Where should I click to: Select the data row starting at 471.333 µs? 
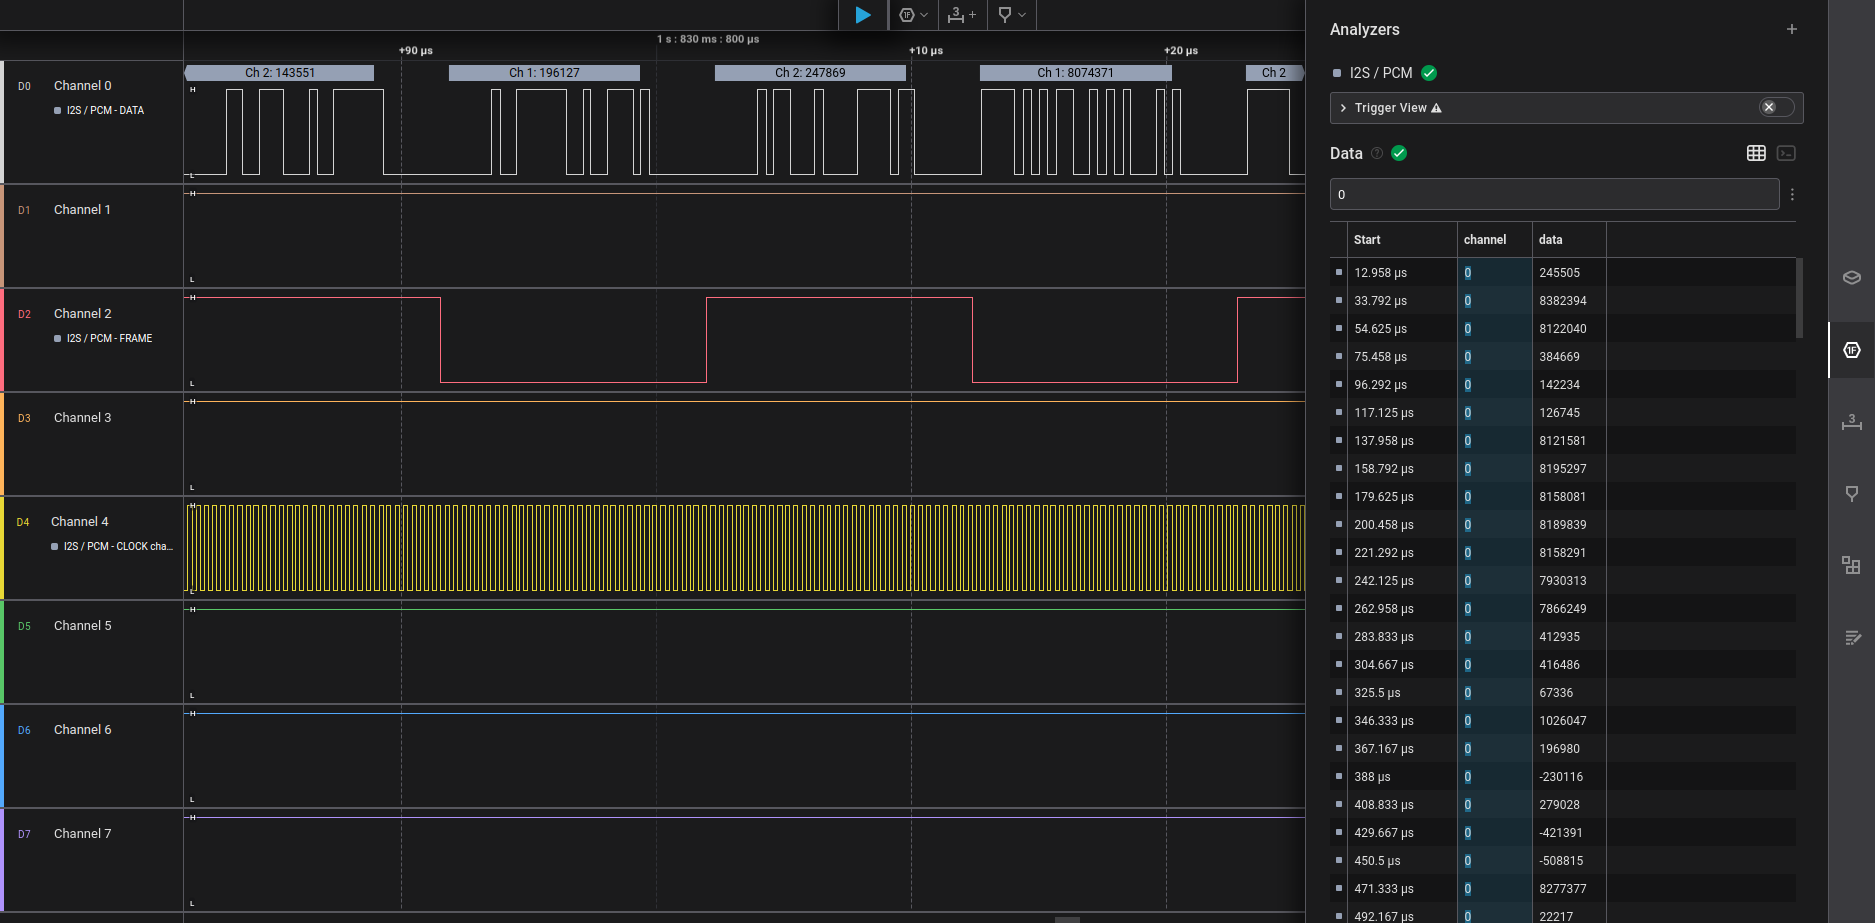click(x=1563, y=889)
